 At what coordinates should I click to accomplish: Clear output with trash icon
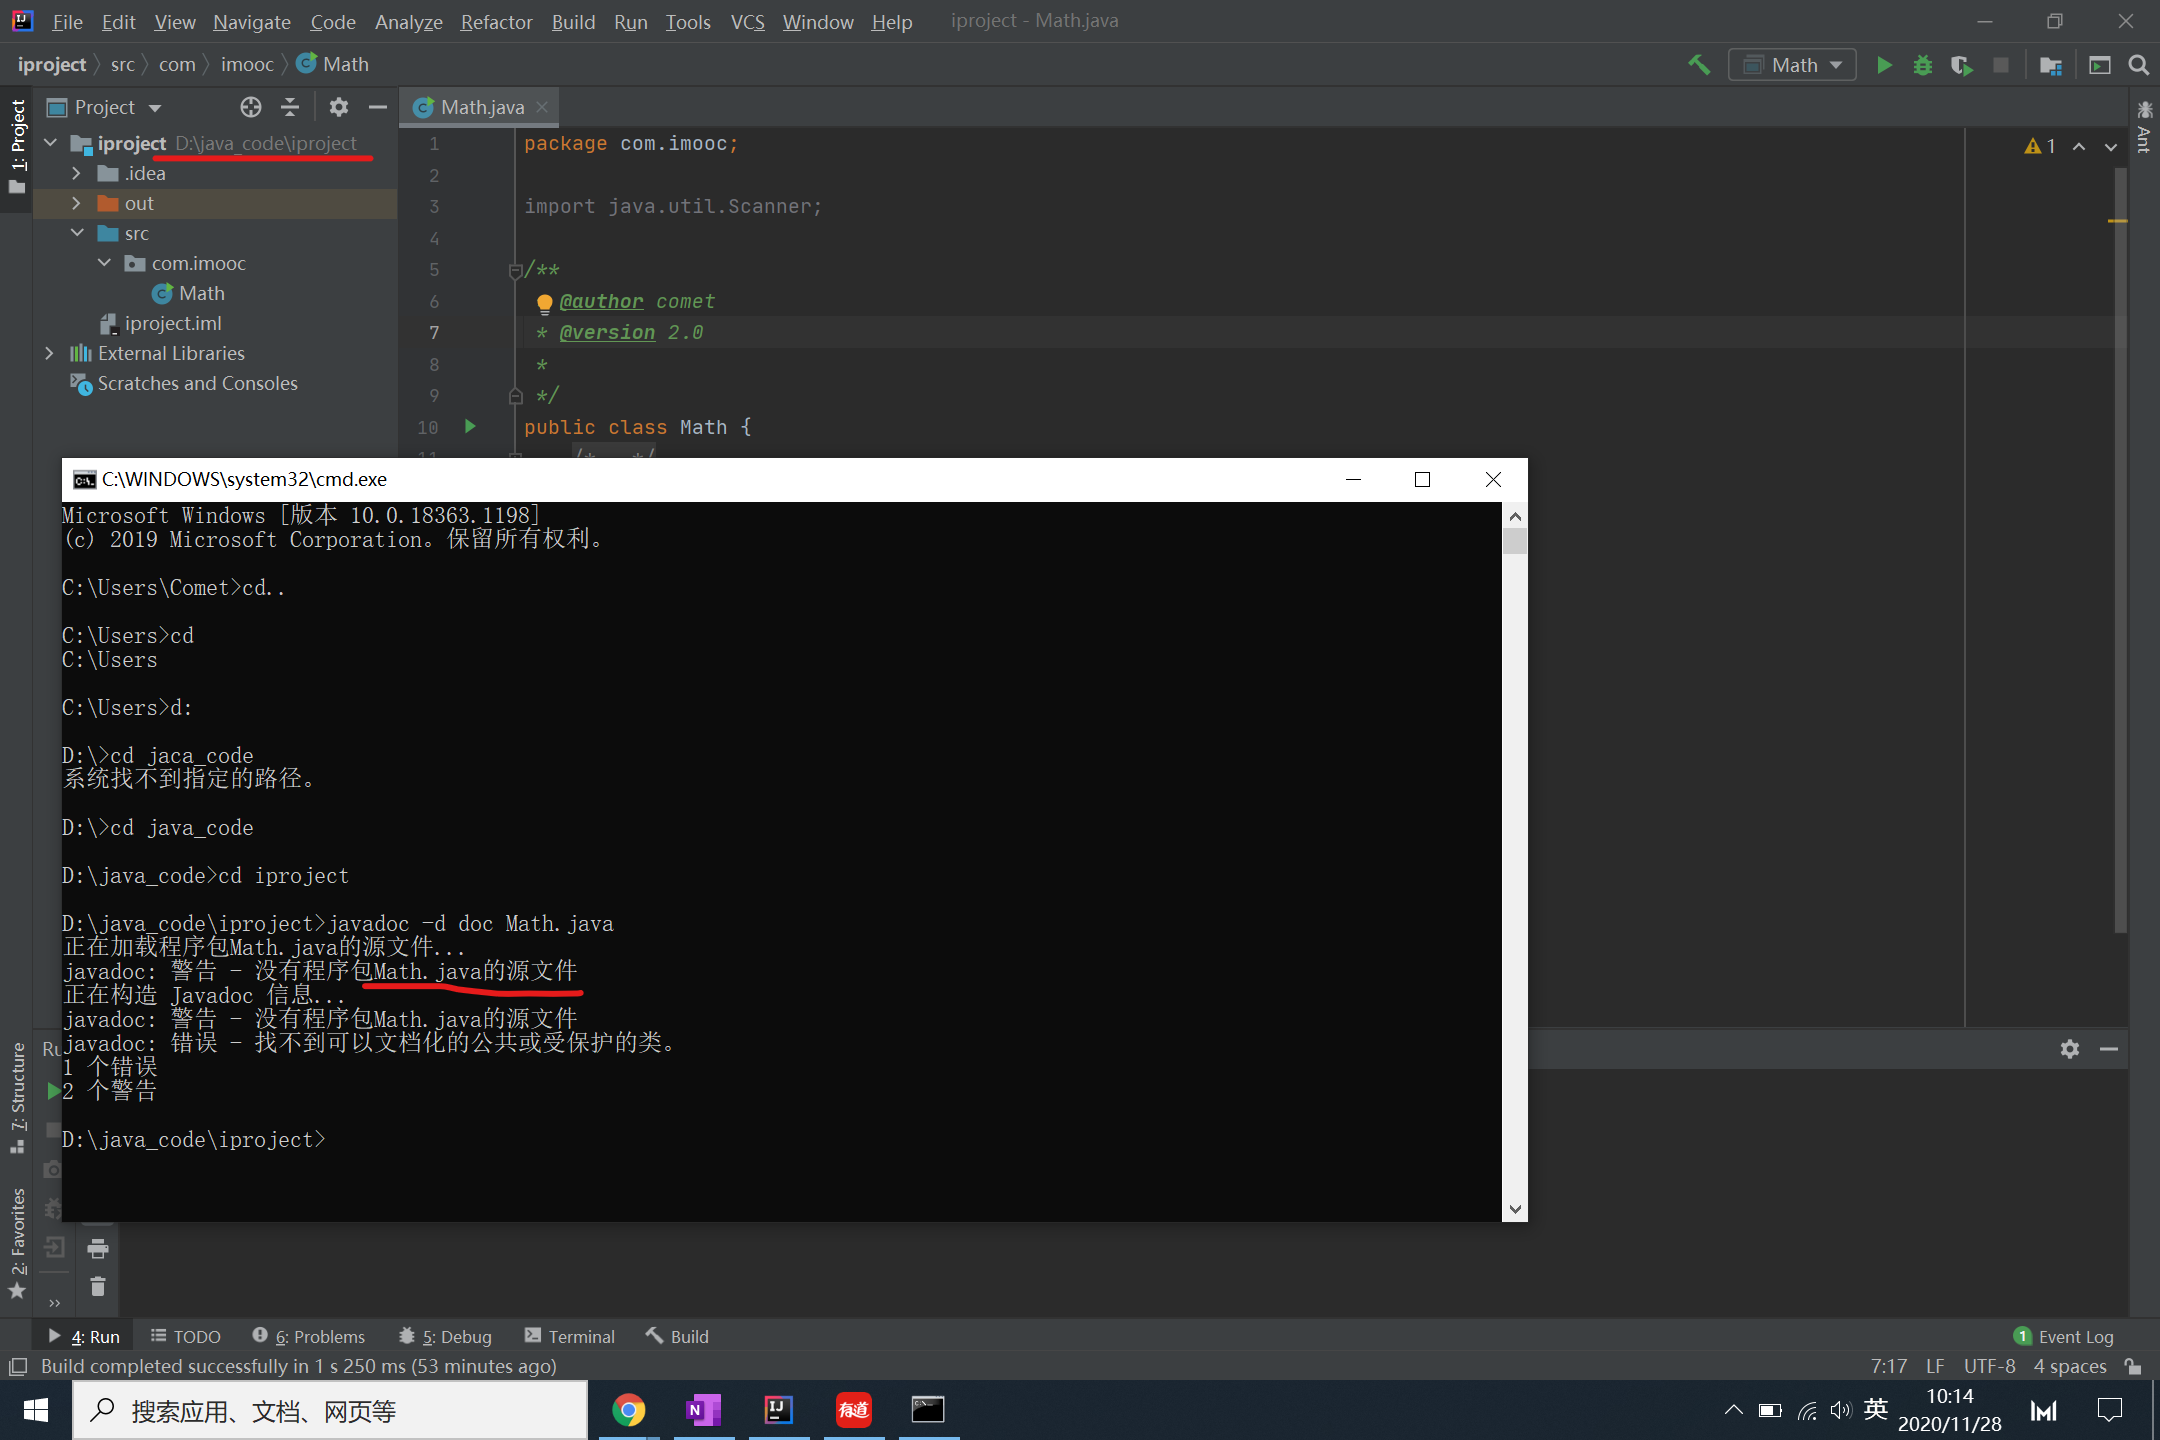tap(98, 1286)
